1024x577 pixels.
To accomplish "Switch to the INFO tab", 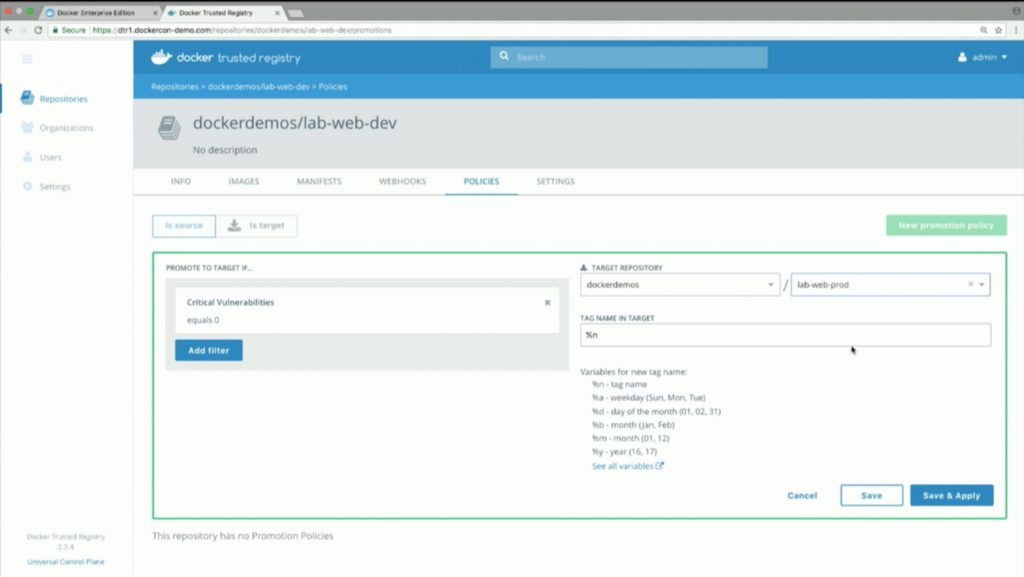I will pyautogui.click(x=181, y=181).
